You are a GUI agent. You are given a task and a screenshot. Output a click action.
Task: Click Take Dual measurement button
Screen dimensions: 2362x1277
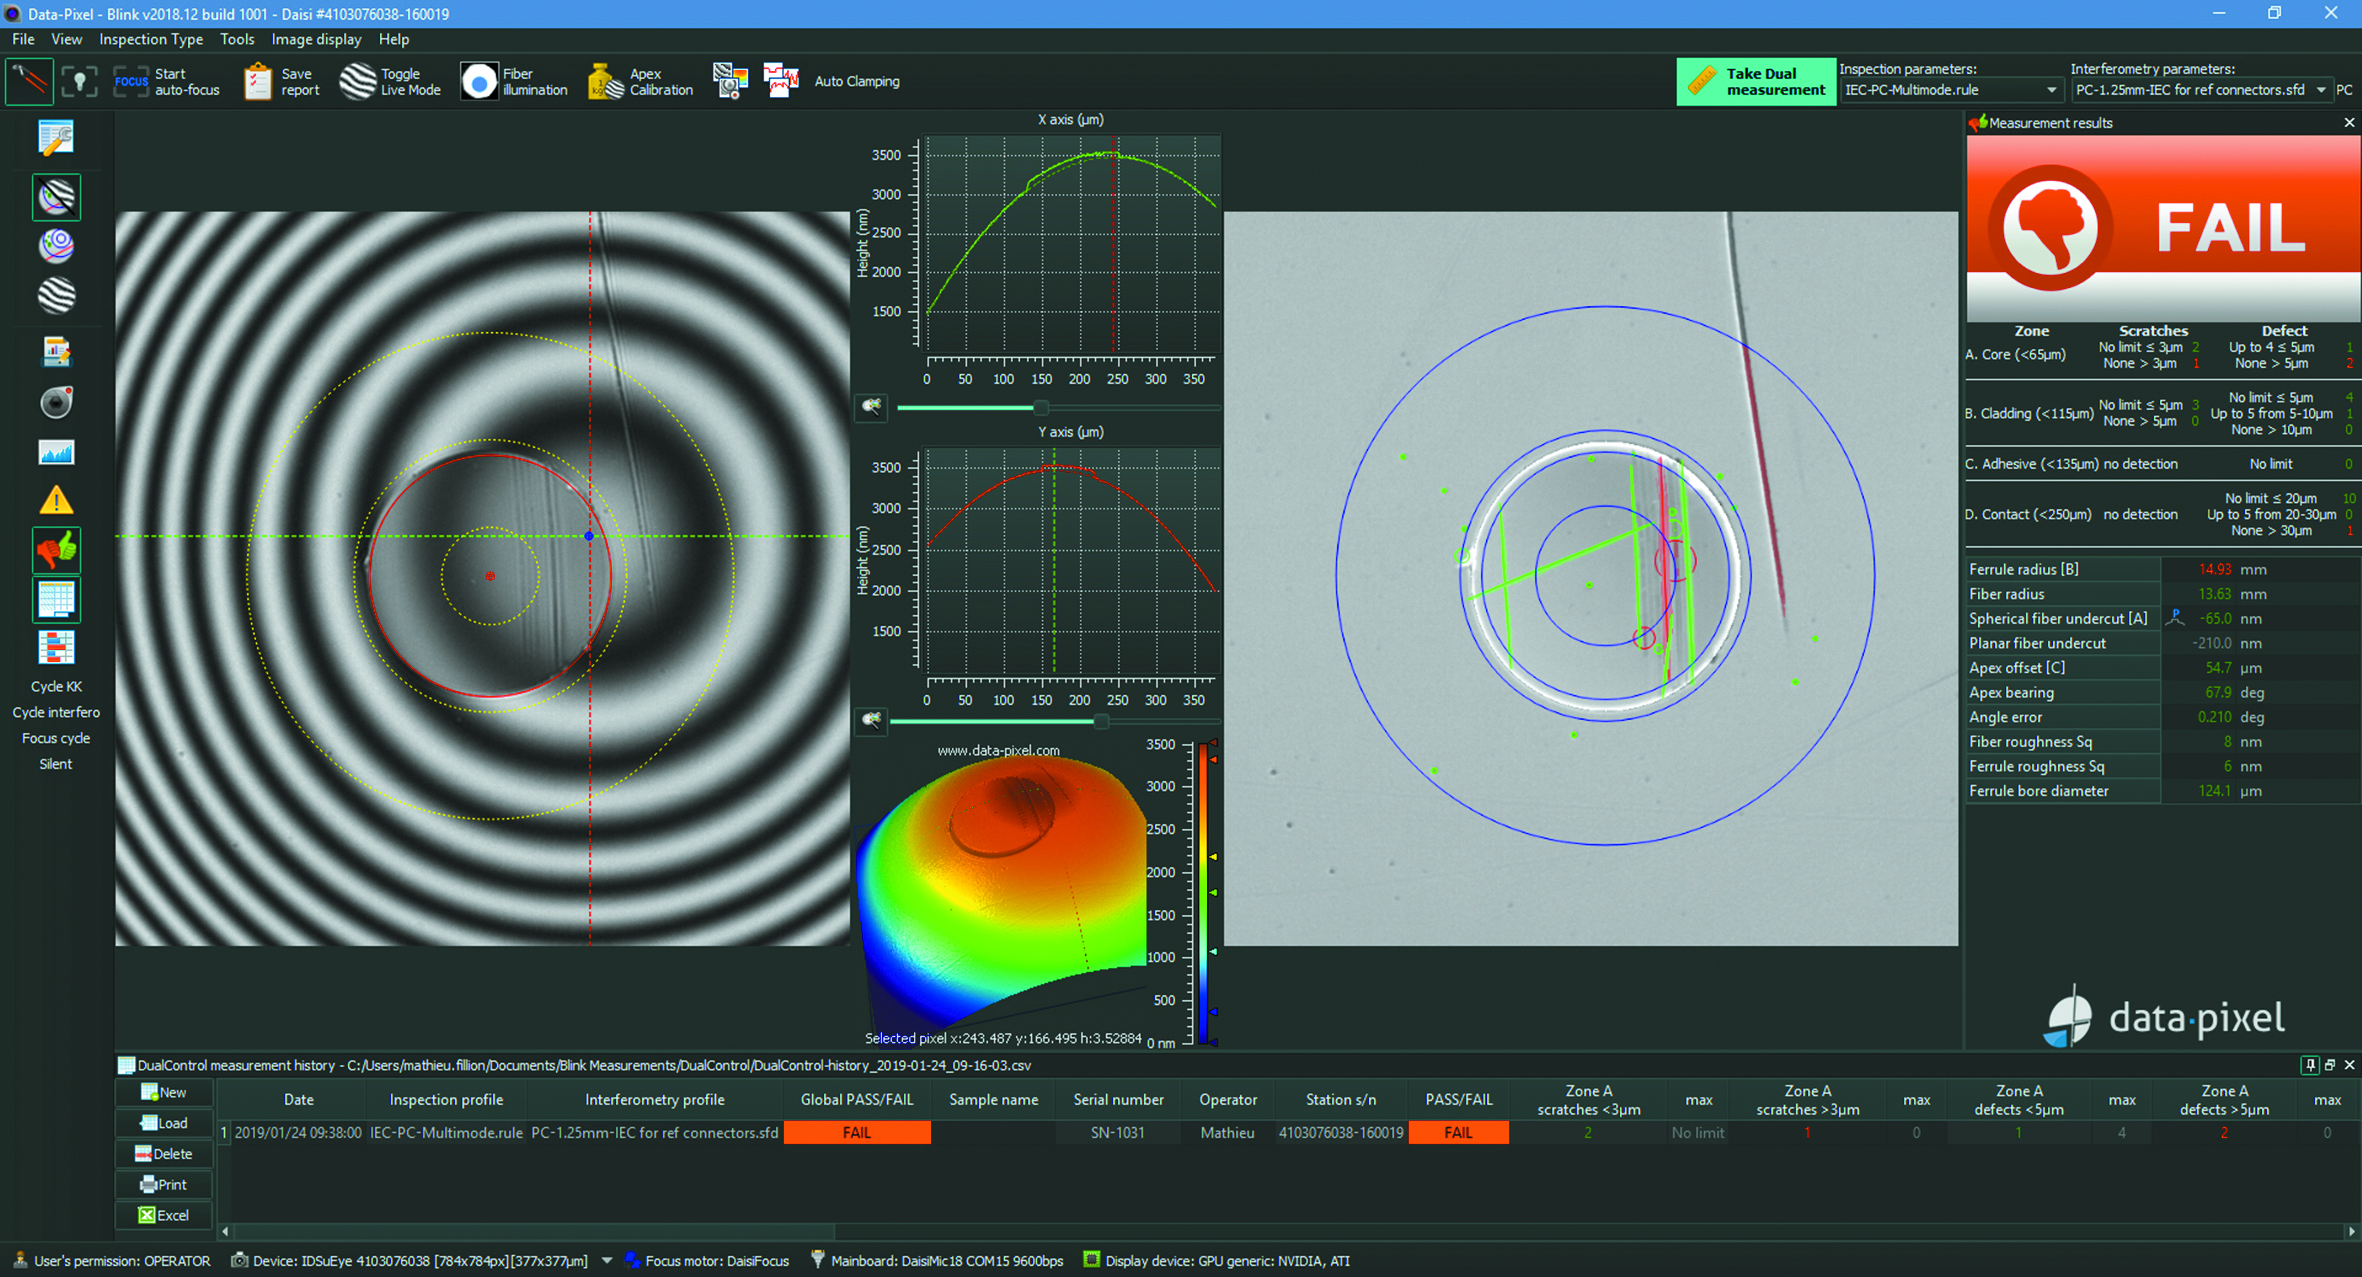(1756, 81)
